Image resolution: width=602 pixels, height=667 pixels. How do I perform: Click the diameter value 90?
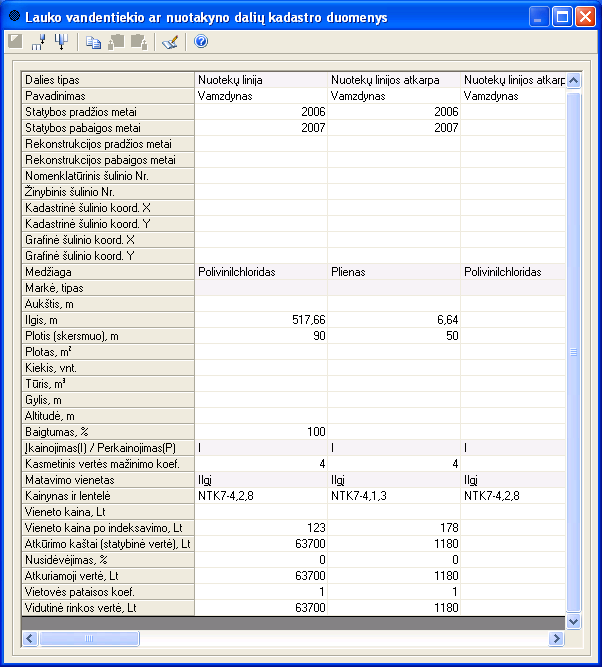click(261, 336)
